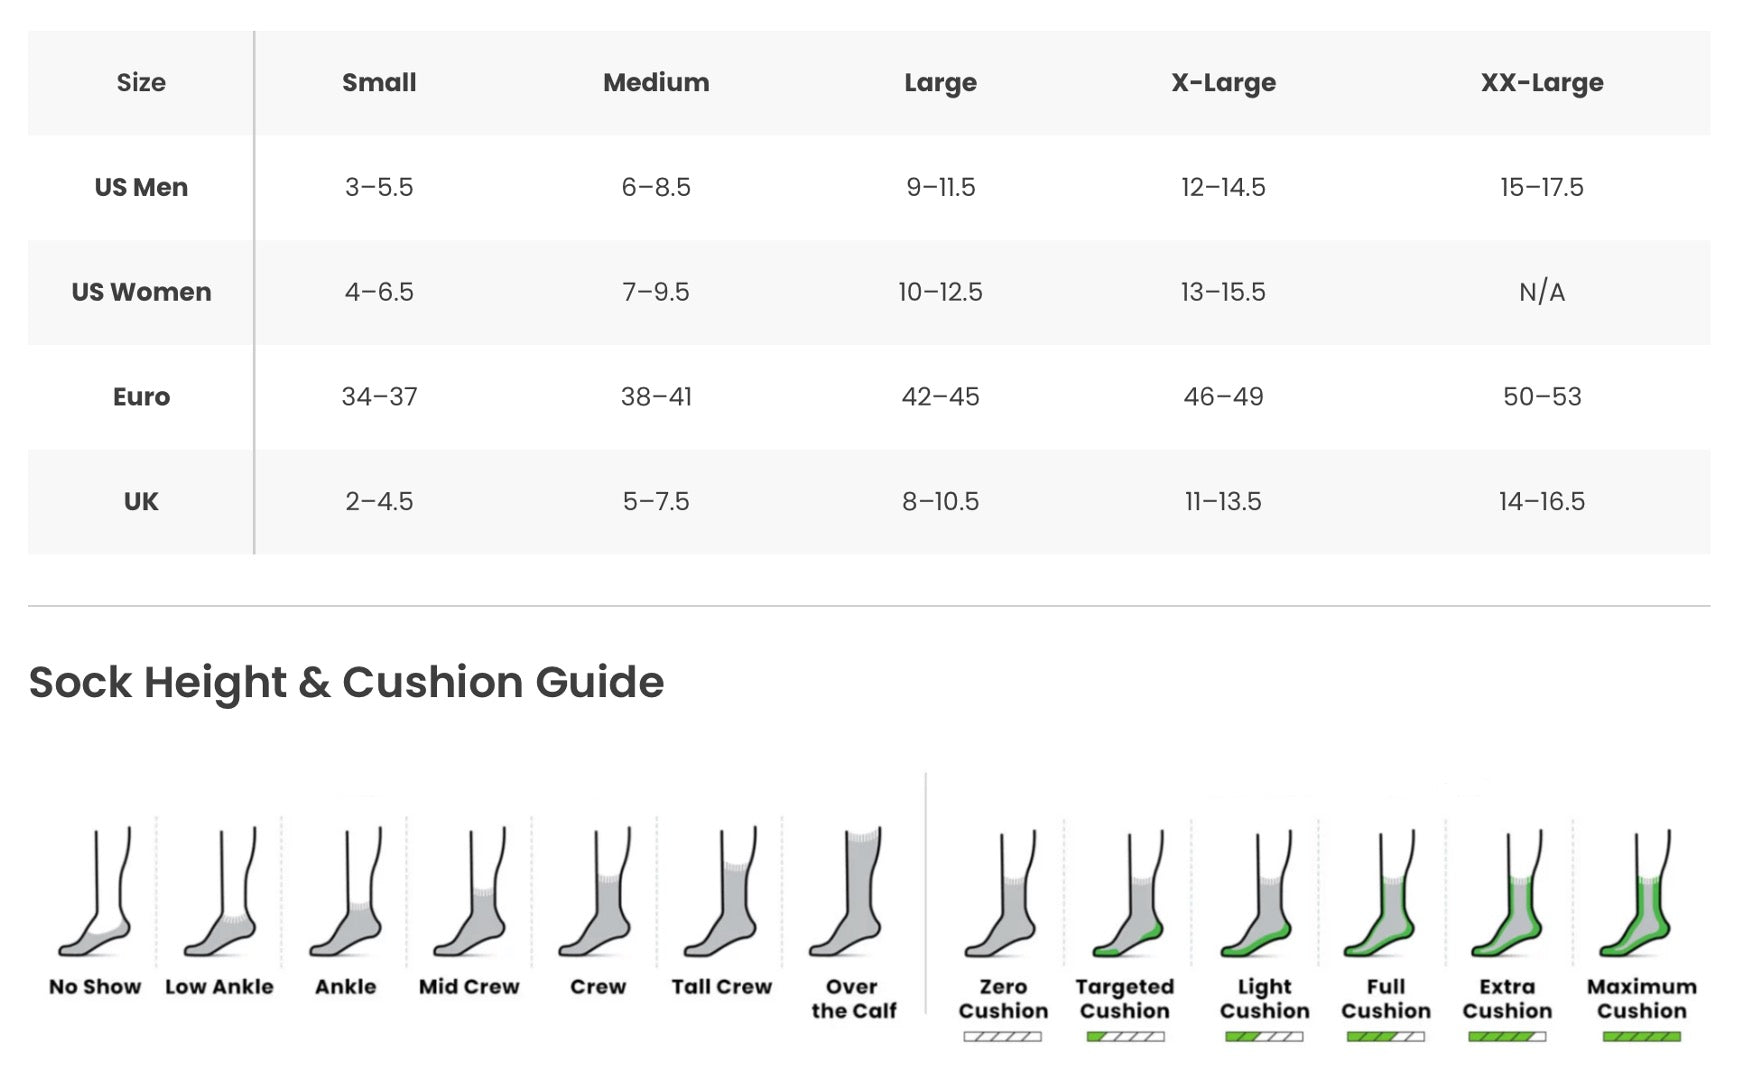Click the Over the Calf sock icon
The image size is (1744, 1080).
coord(850,893)
